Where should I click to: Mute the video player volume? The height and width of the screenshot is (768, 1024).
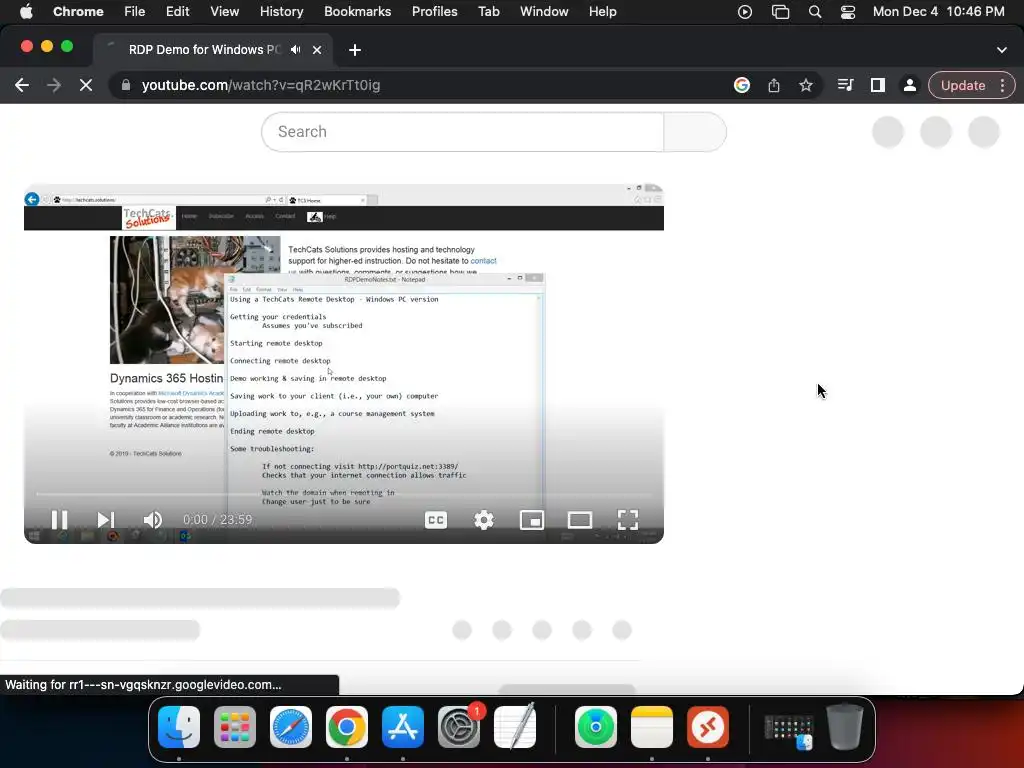pos(152,520)
